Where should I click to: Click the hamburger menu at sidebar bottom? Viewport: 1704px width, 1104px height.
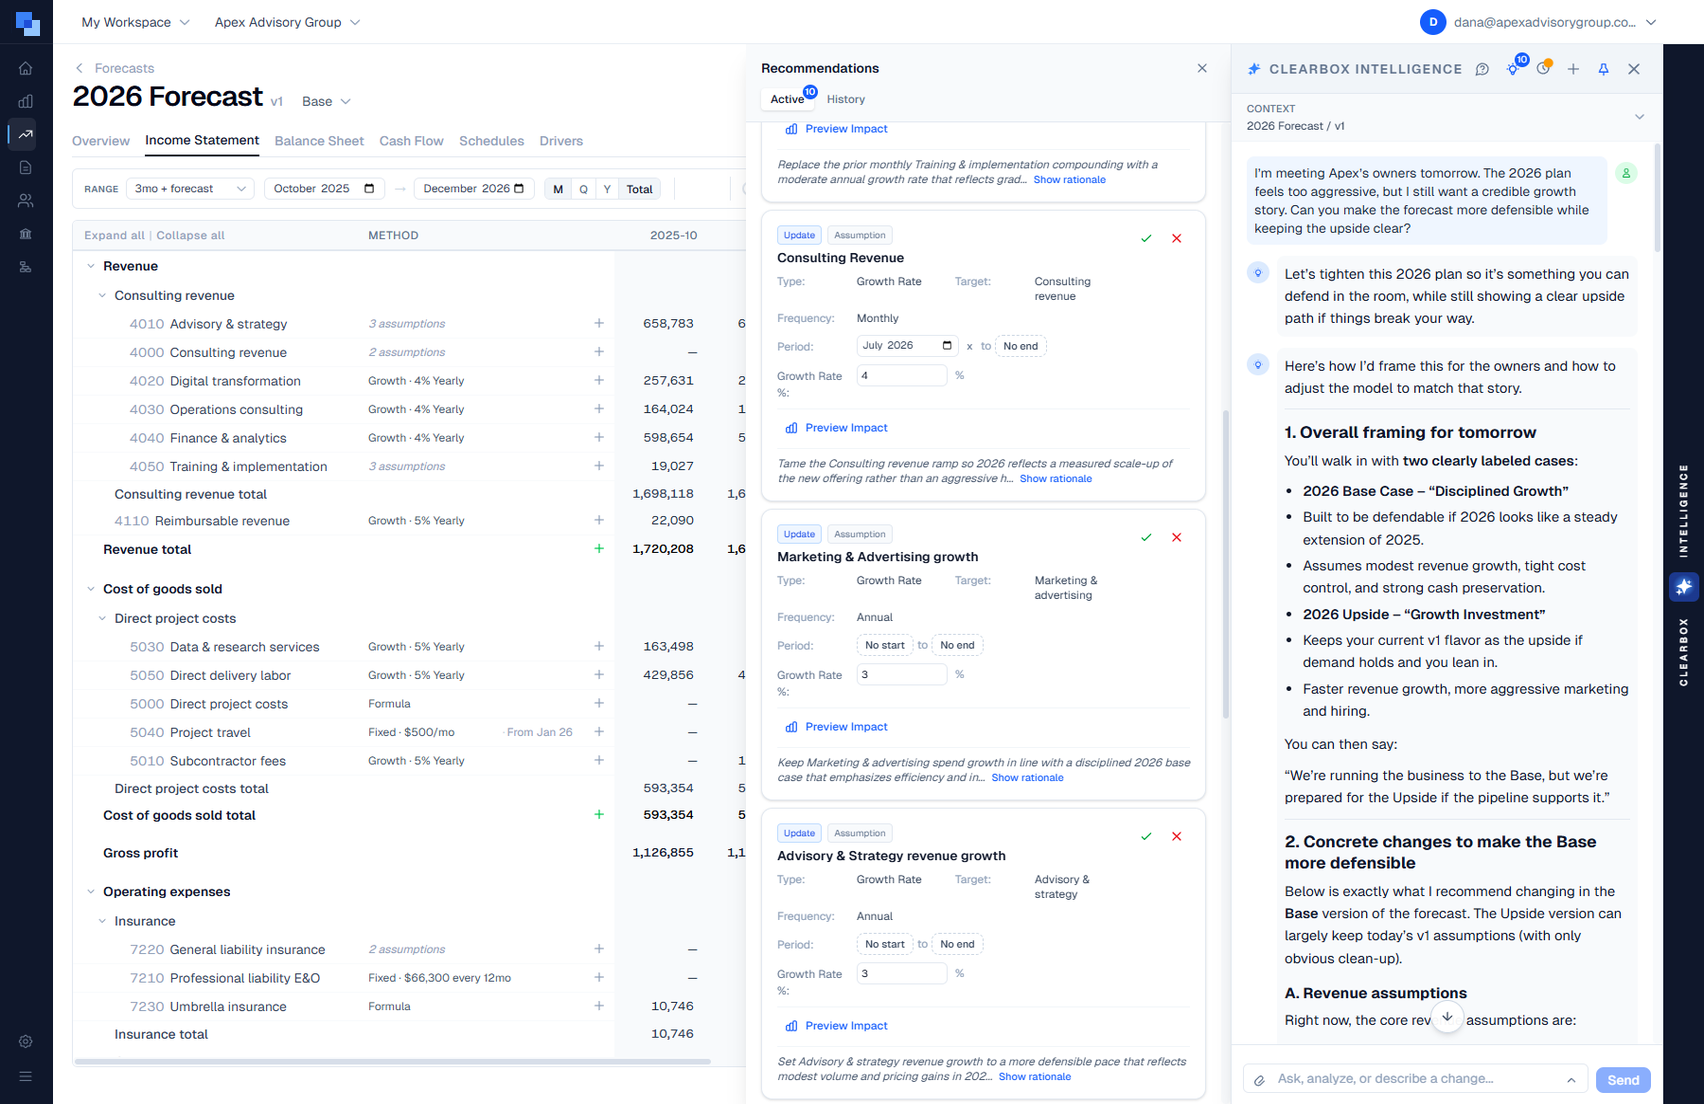[x=26, y=1076]
